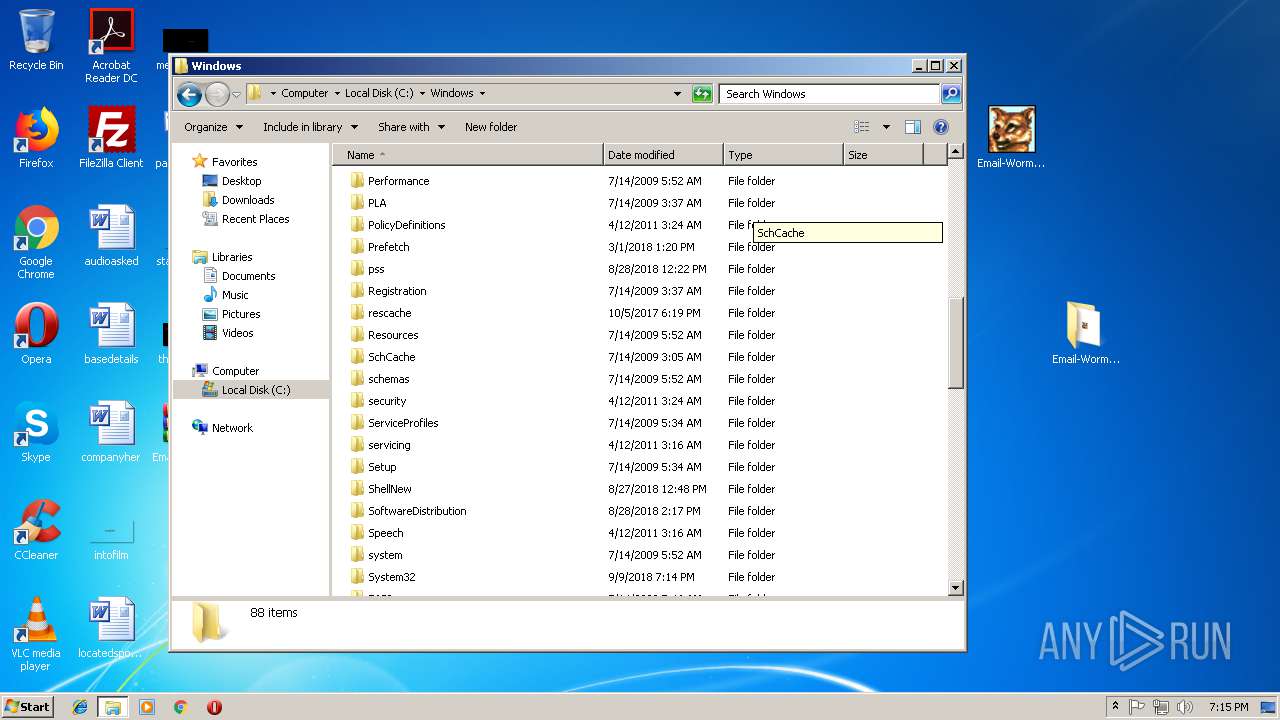Screen dimensions: 1280x720
Task: Select the FileZilla Client desktop shortcut
Action: tap(111, 138)
